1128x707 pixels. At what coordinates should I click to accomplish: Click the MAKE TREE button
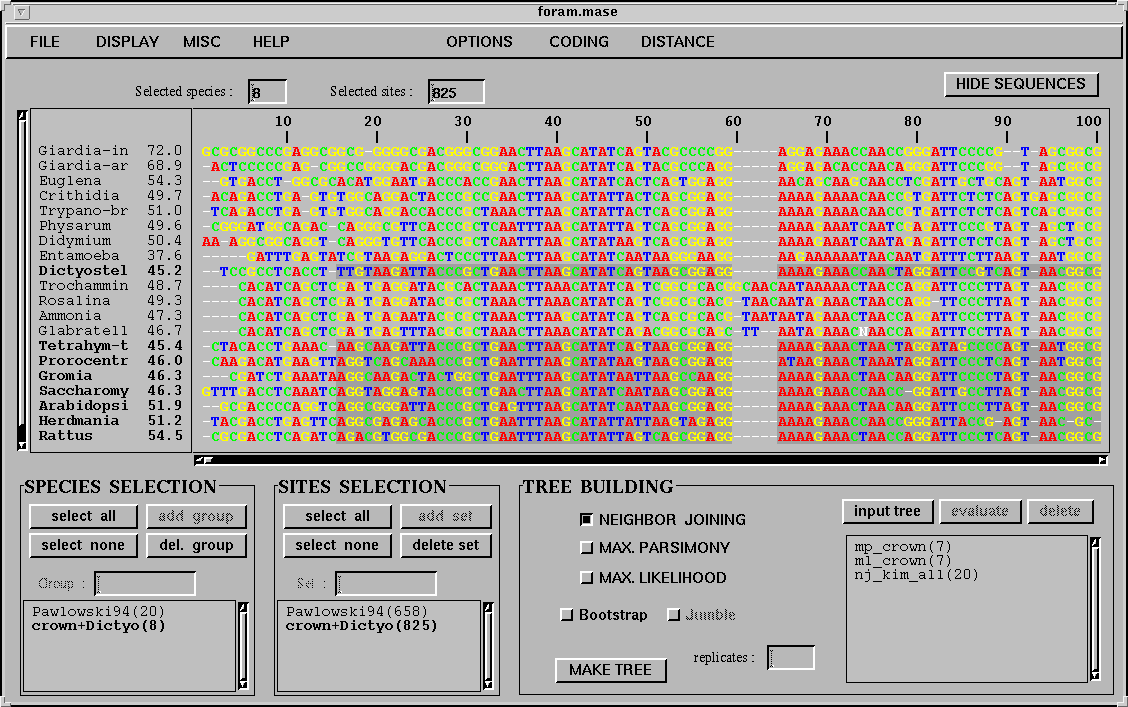click(x=610, y=670)
